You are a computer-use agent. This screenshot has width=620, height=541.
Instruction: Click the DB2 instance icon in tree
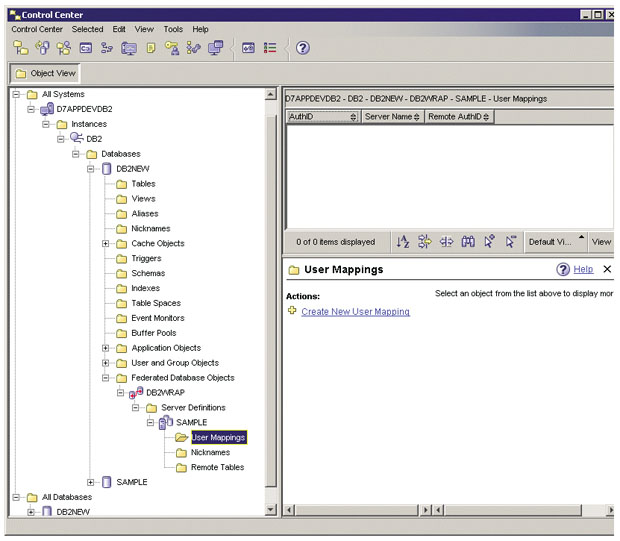77,138
